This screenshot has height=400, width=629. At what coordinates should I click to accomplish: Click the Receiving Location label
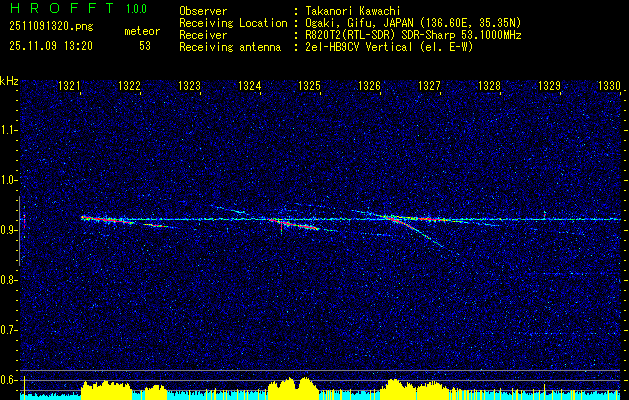click(x=233, y=23)
